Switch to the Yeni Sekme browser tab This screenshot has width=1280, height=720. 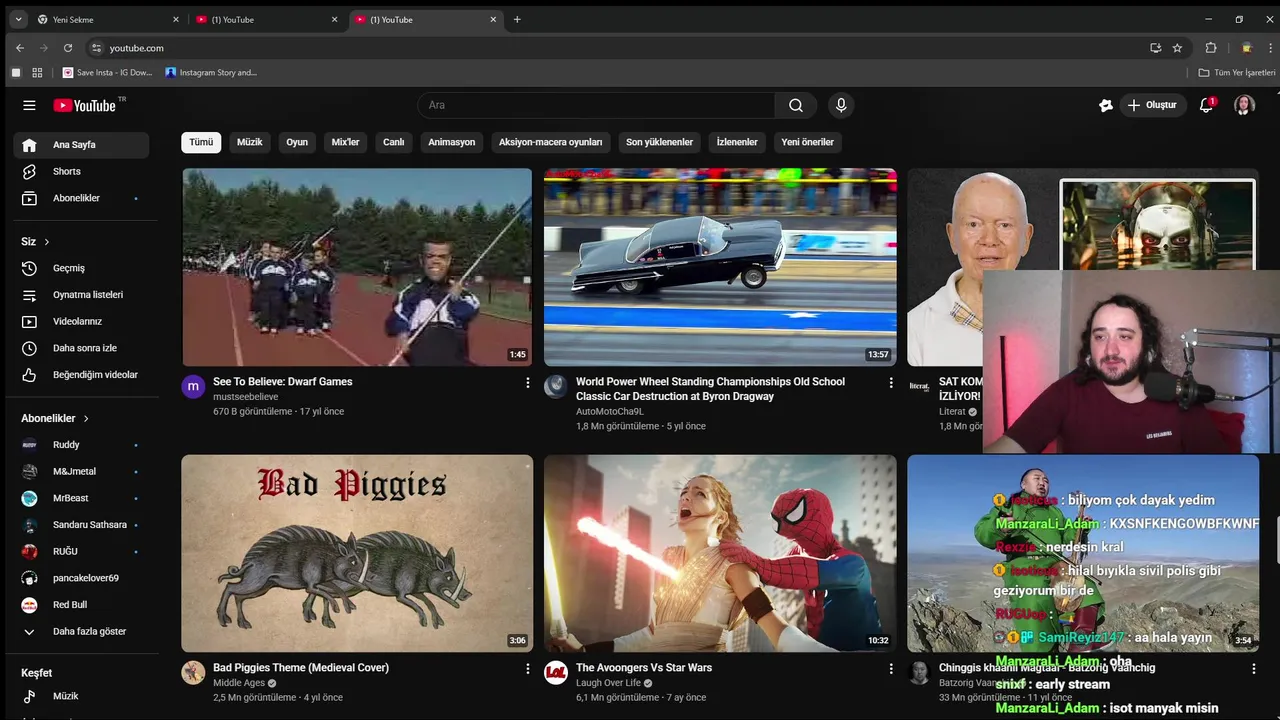click(x=108, y=19)
